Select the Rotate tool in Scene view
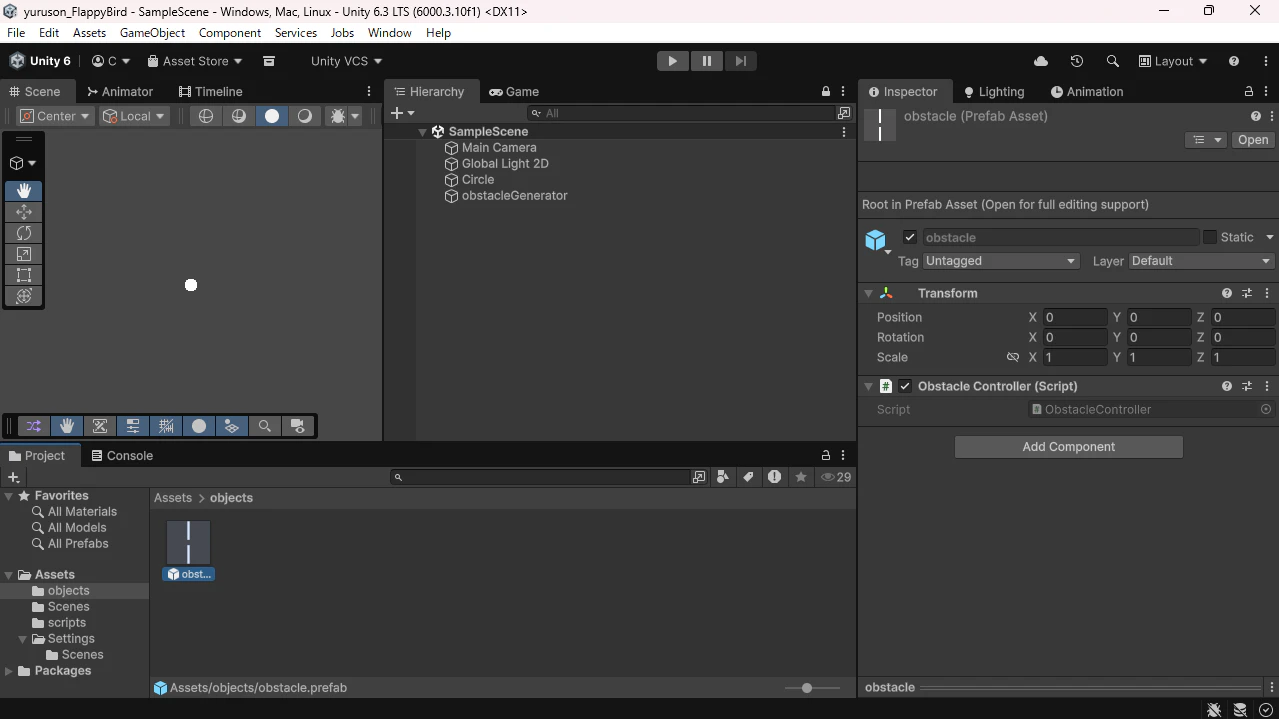1279x719 pixels. tap(24, 233)
